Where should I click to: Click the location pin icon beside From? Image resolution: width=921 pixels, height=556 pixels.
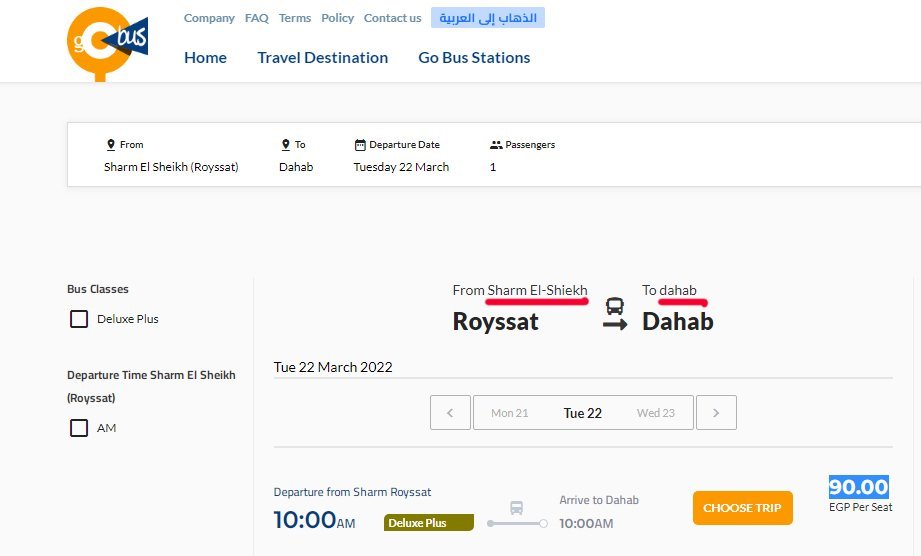pos(111,145)
